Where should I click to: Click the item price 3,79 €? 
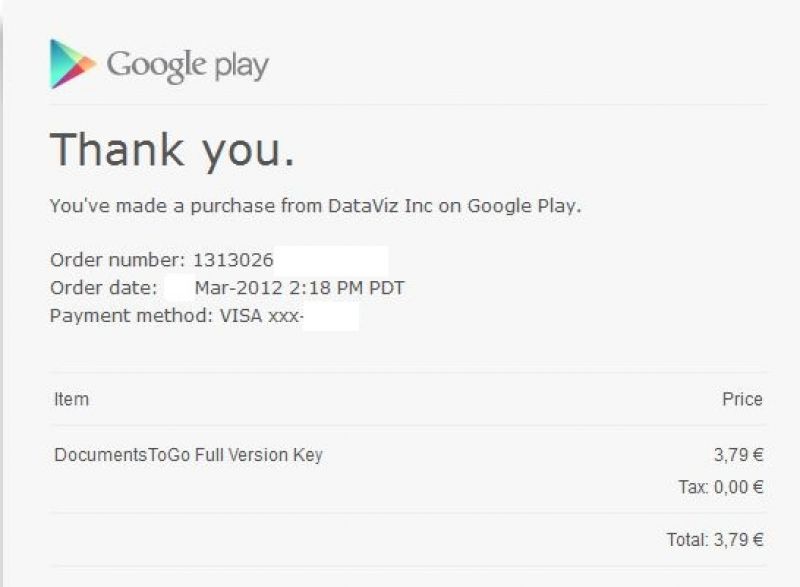738,454
